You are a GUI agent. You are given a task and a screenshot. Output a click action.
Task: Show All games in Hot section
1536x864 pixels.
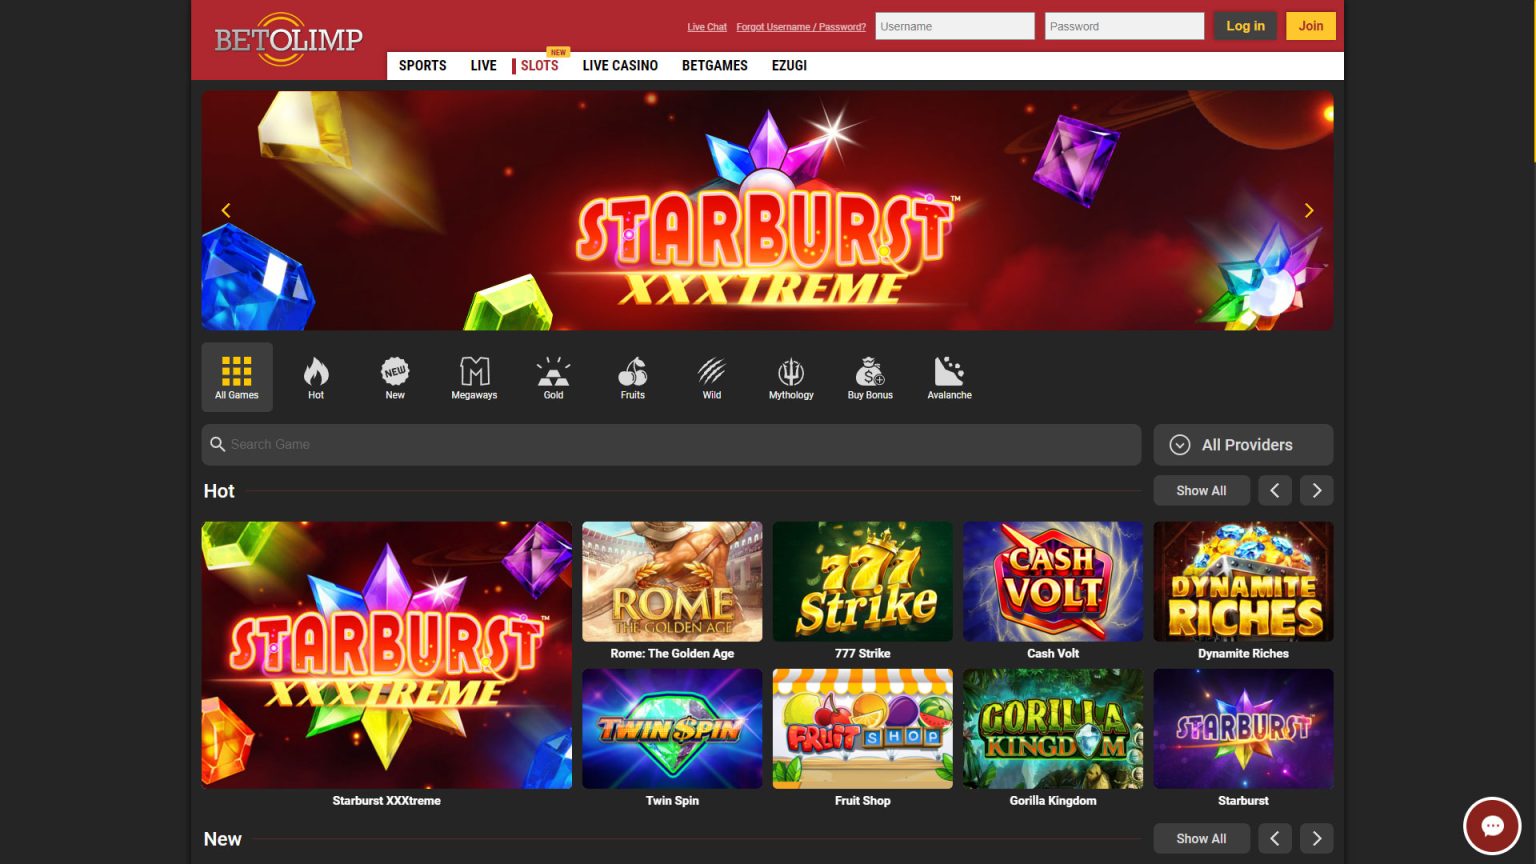pos(1201,491)
